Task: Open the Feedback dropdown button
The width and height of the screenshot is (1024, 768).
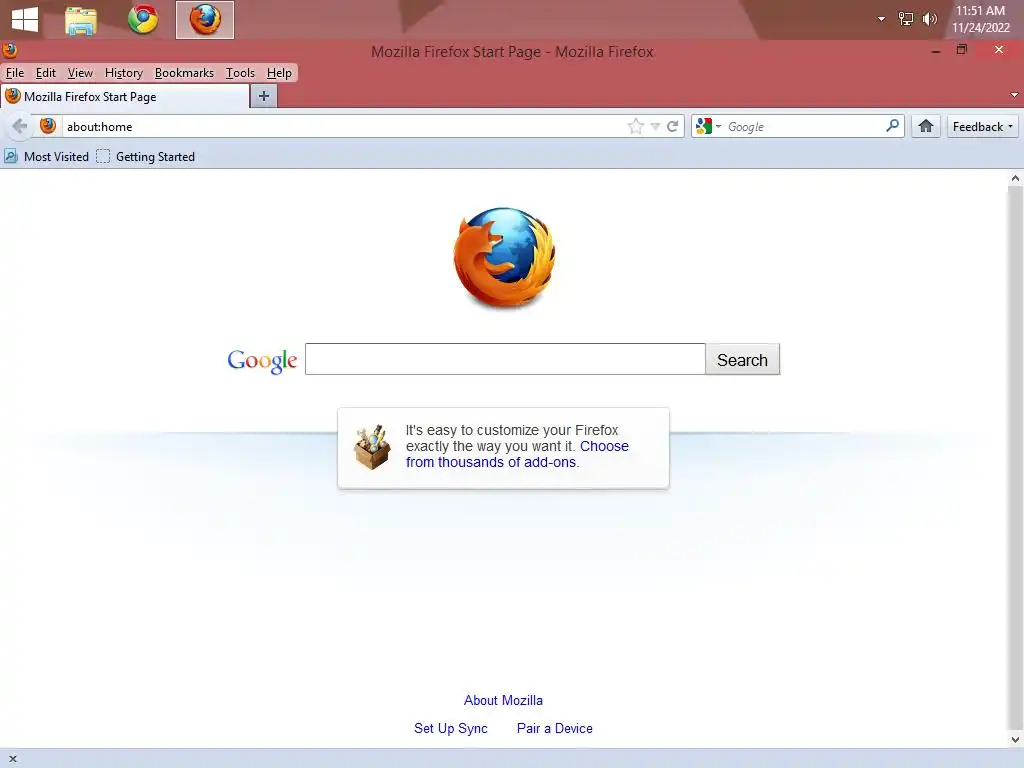Action: [982, 127]
